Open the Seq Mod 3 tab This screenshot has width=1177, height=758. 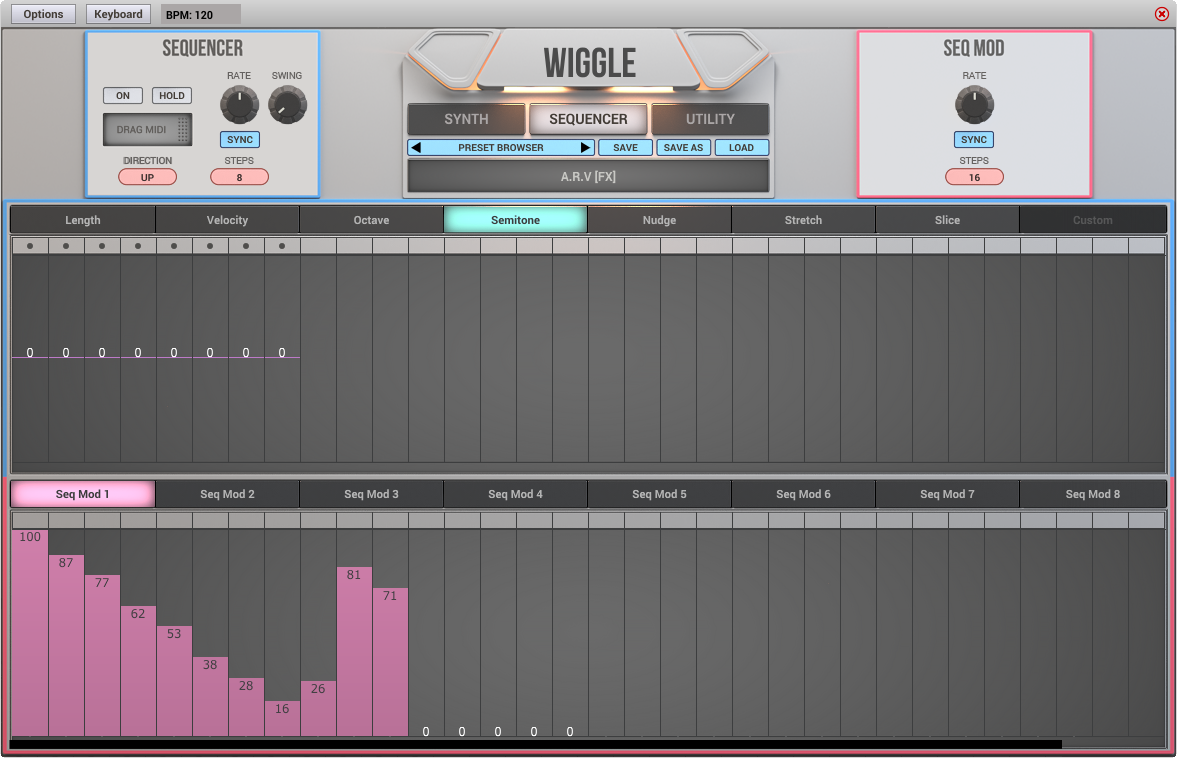pos(372,494)
